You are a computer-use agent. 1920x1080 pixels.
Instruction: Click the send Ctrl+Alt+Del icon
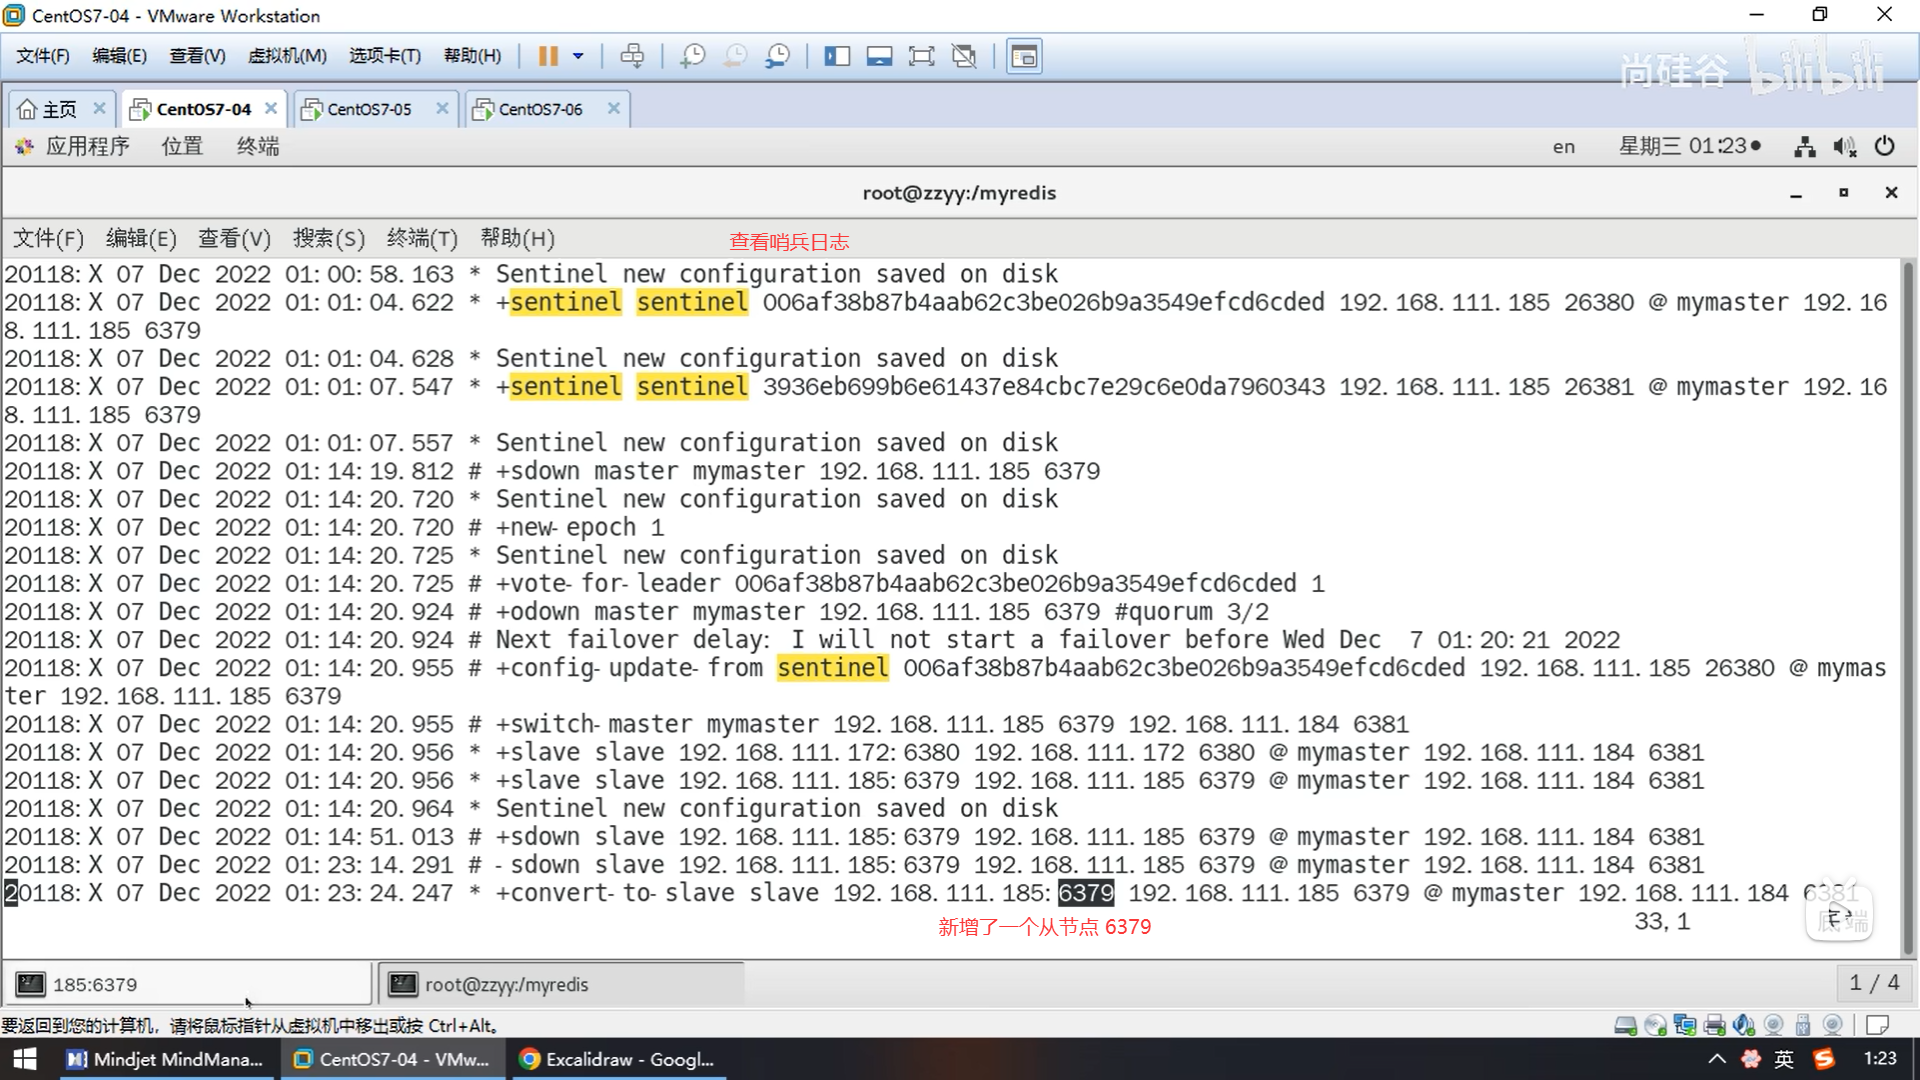[632, 56]
